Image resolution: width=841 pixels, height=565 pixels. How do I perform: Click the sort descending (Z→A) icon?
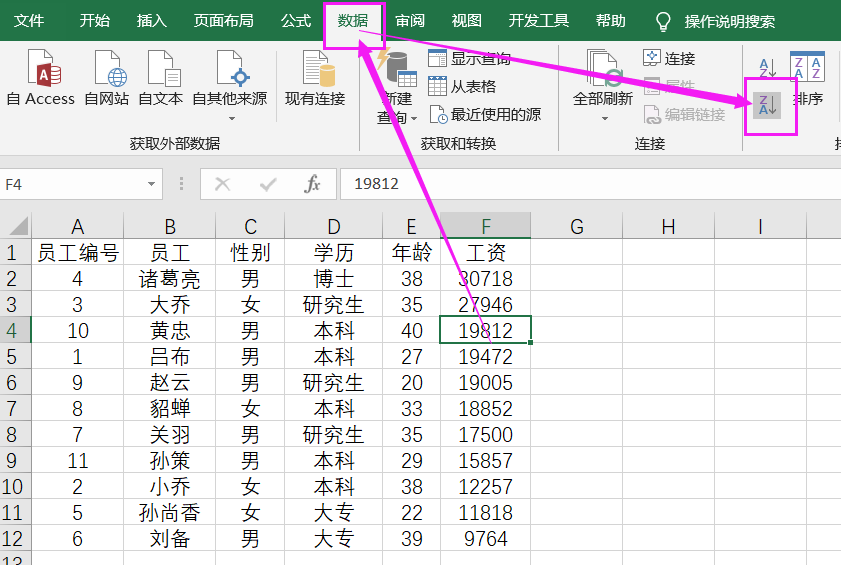pyautogui.click(x=768, y=104)
